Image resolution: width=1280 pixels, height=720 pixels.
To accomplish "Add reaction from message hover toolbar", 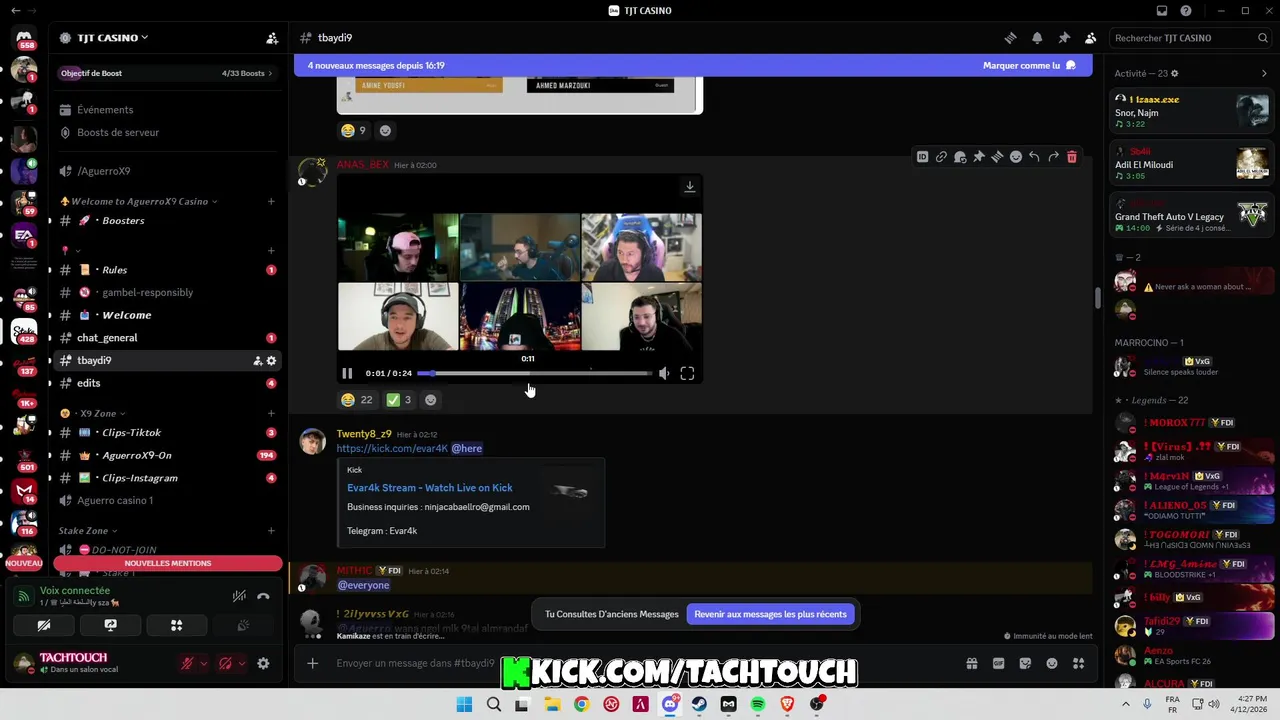I will click(x=1015, y=157).
